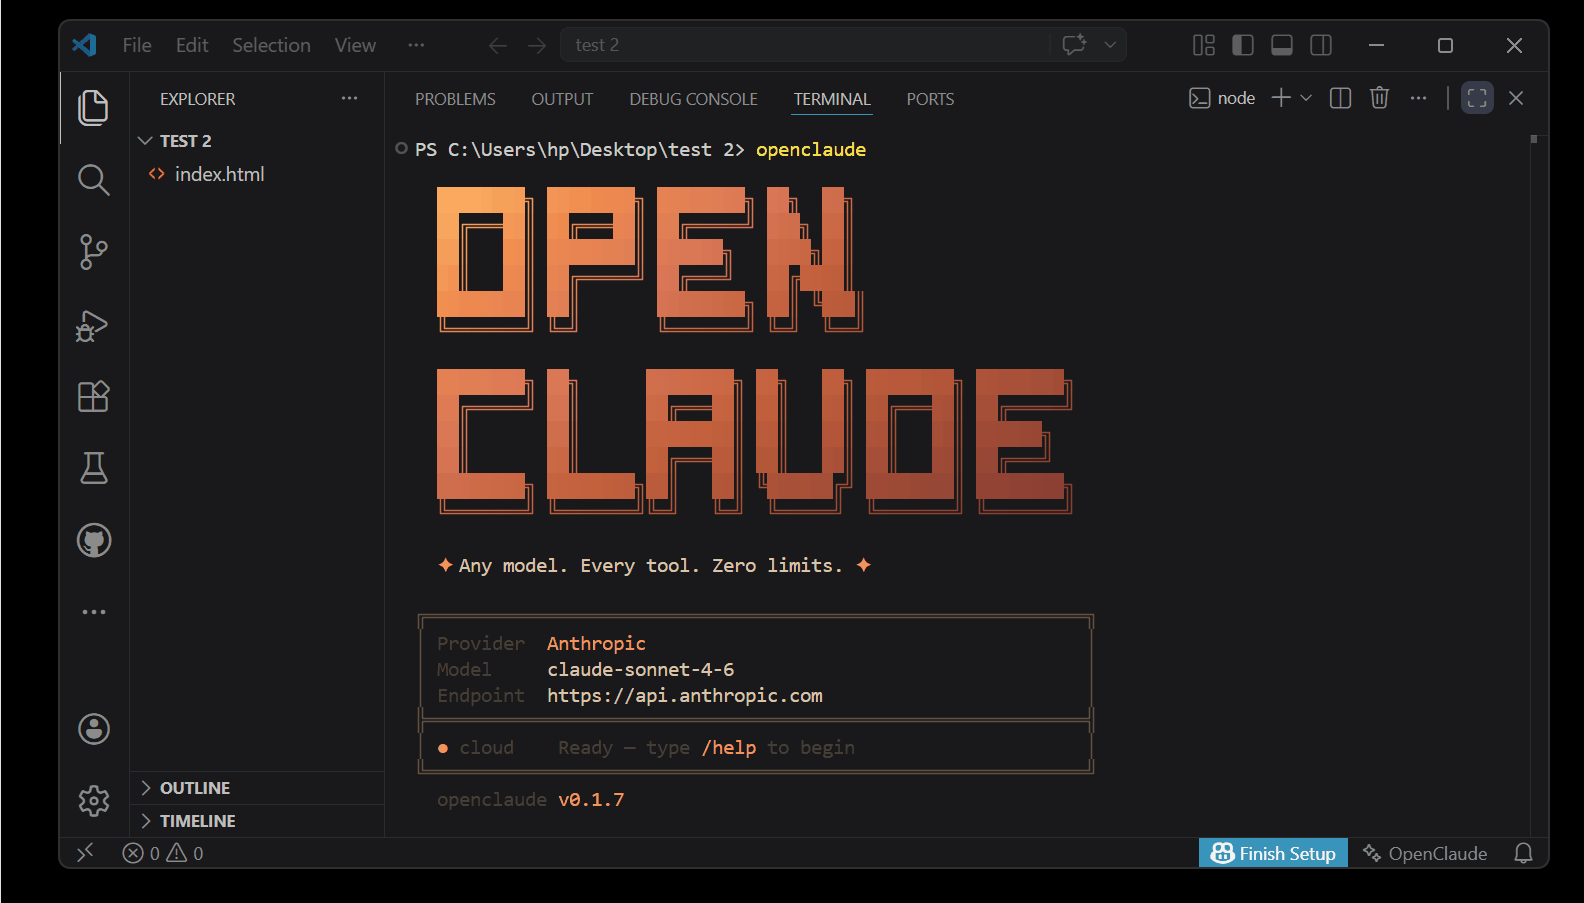Click OpenClaude in the status bar
This screenshot has width=1584, height=903.
(x=1425, y=853)
